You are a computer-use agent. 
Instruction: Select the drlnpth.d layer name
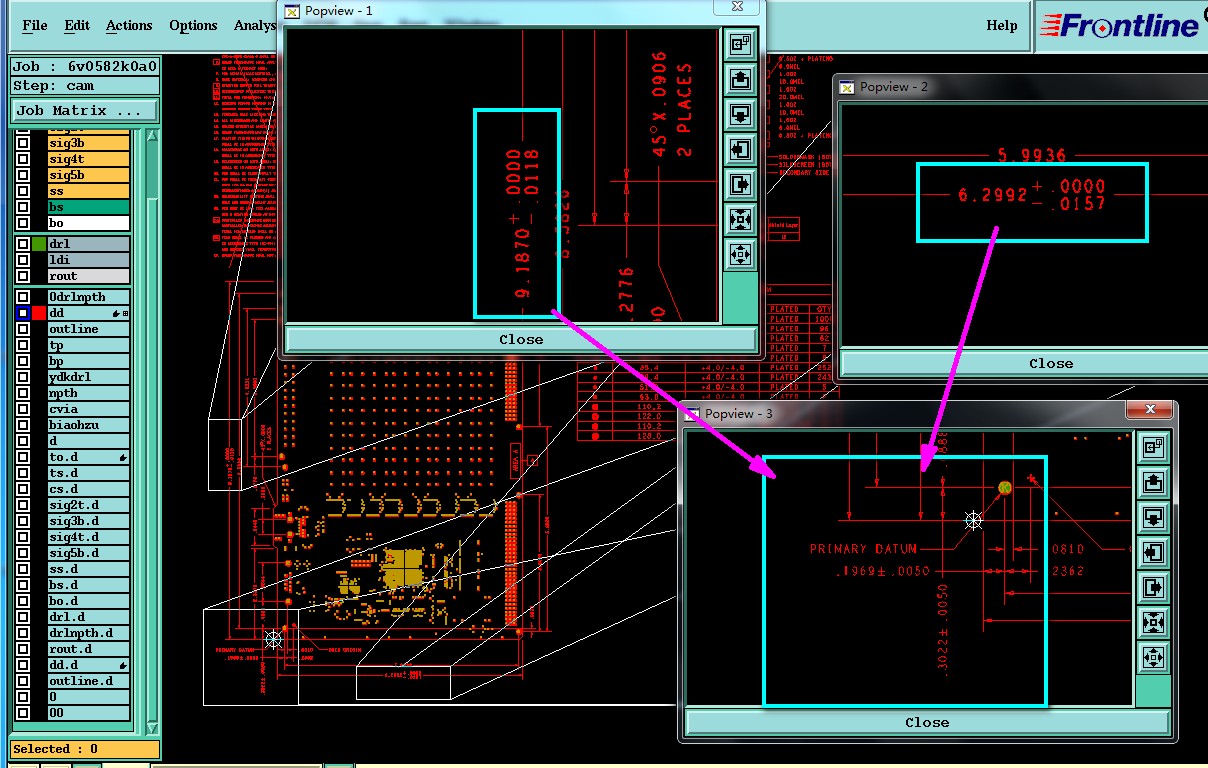click(89, 633)
